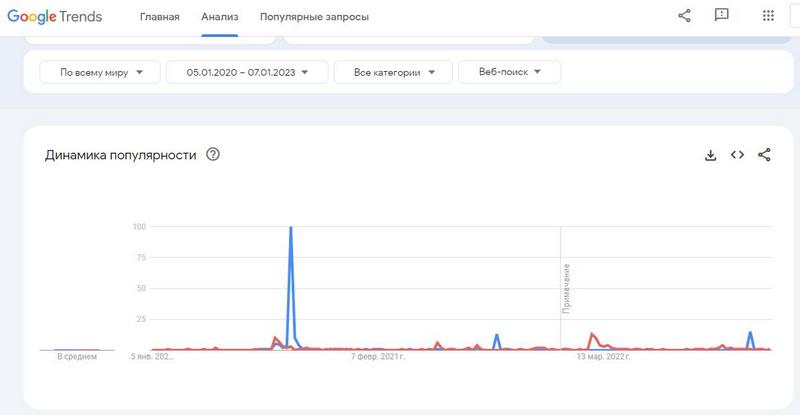Share the page via header share icon

point(685,16)
